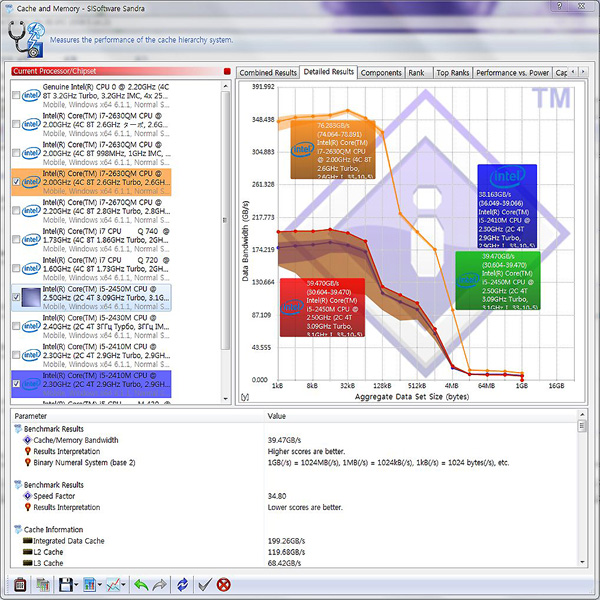This screenshot has height=600, width=600.
Task: Switch to the Rank tab
Action: pos(417,73)
